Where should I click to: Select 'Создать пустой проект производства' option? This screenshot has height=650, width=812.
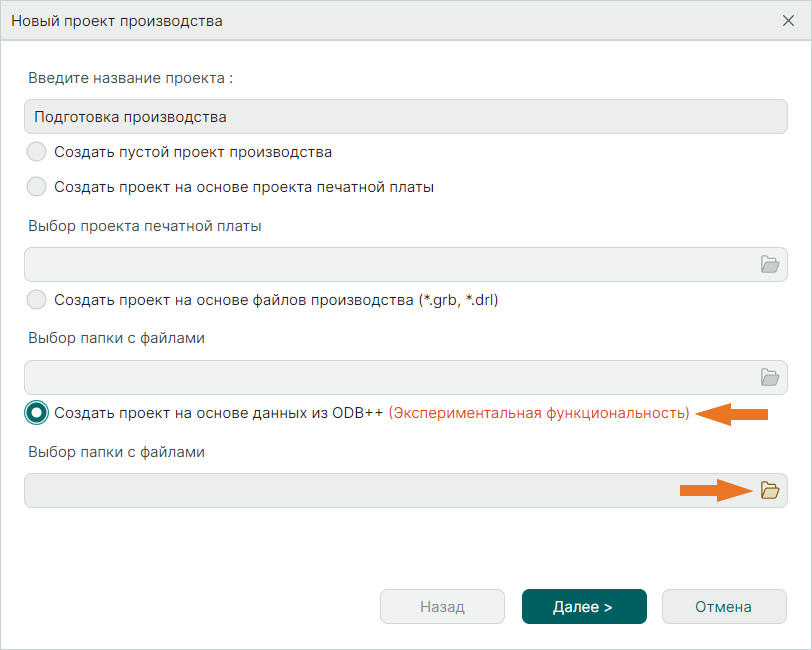pyautogui.click(x=36, y=152)
